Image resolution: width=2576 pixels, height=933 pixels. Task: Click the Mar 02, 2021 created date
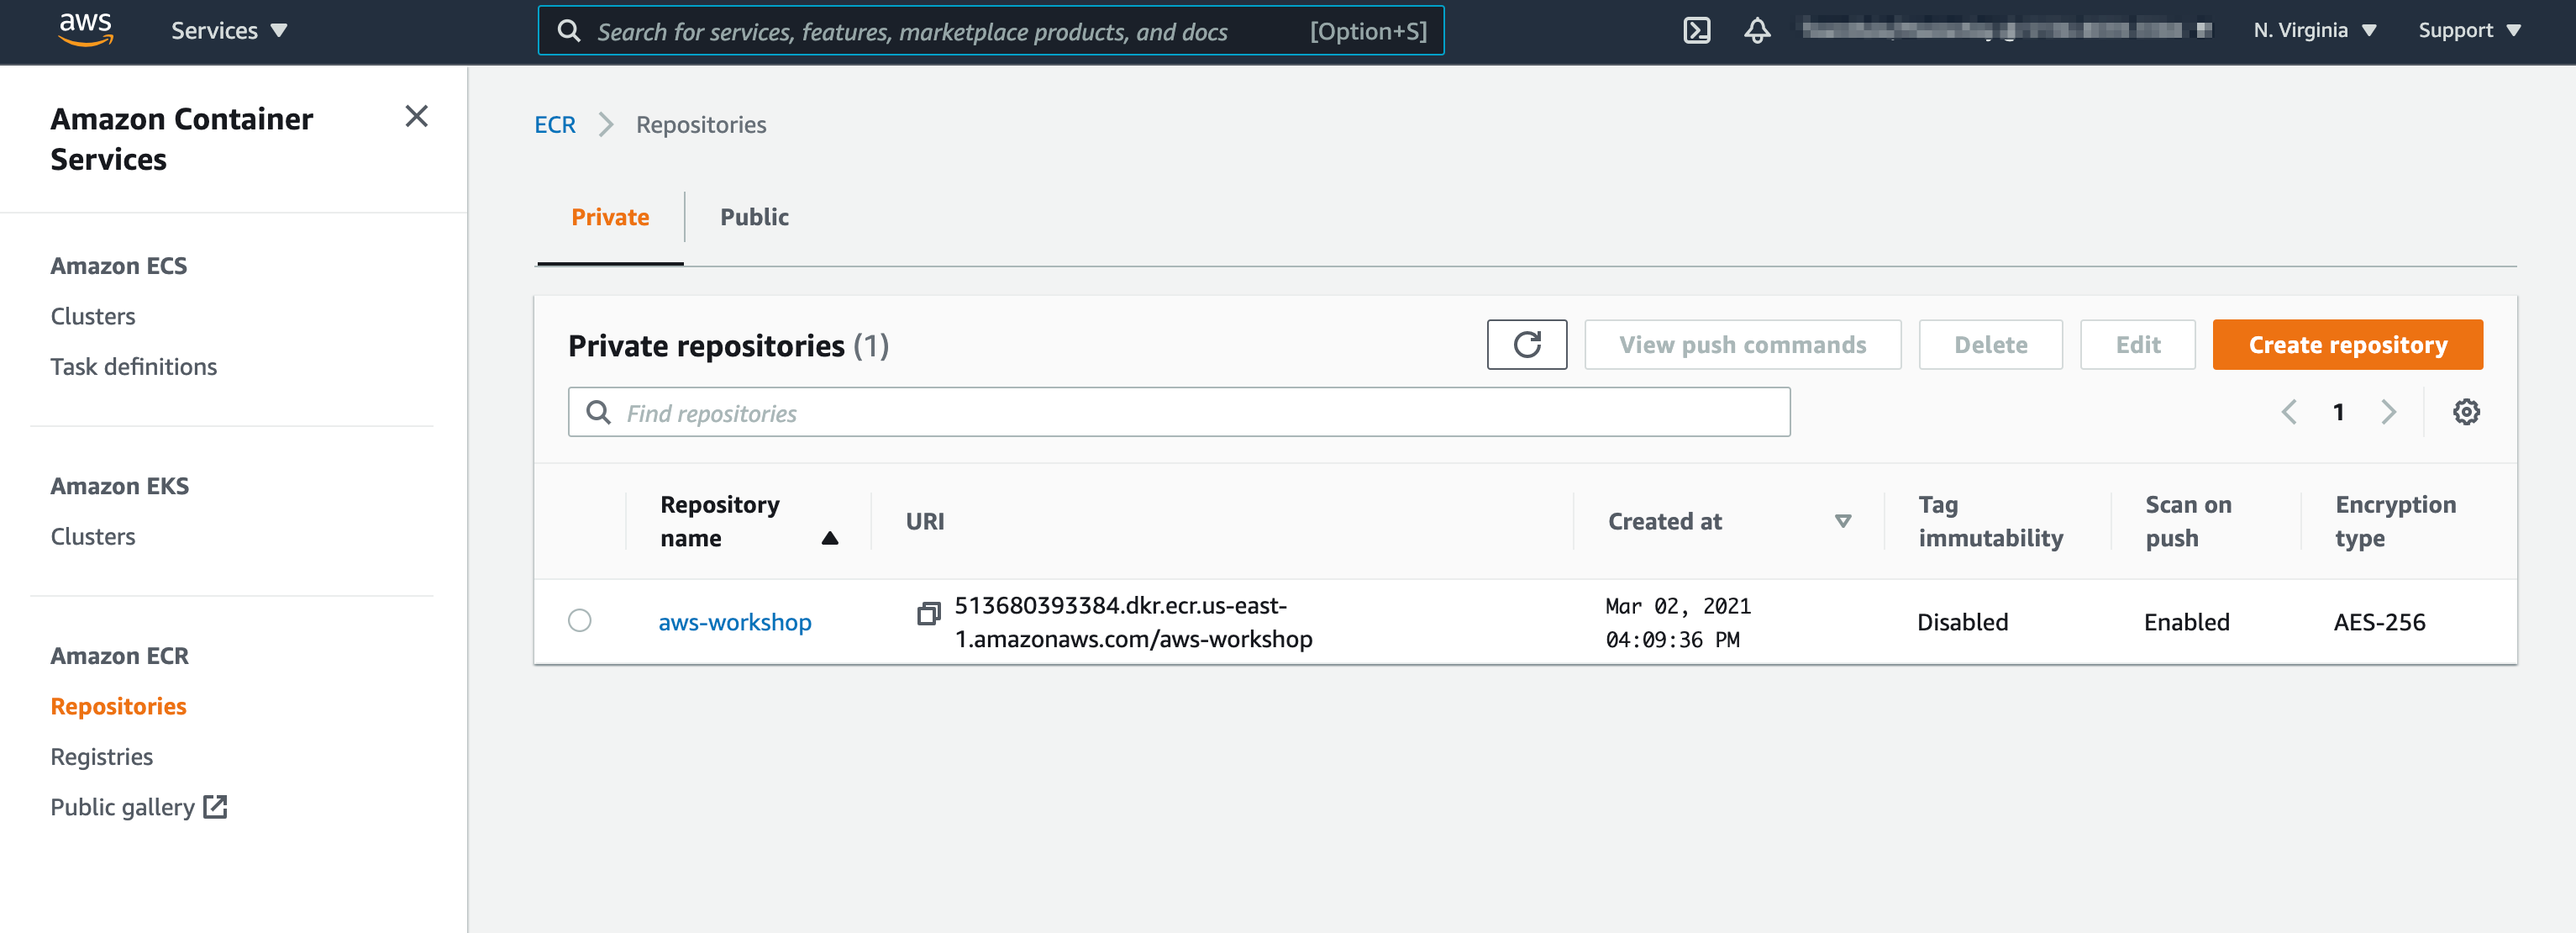pyautogui.click(x=1677, y=622)
